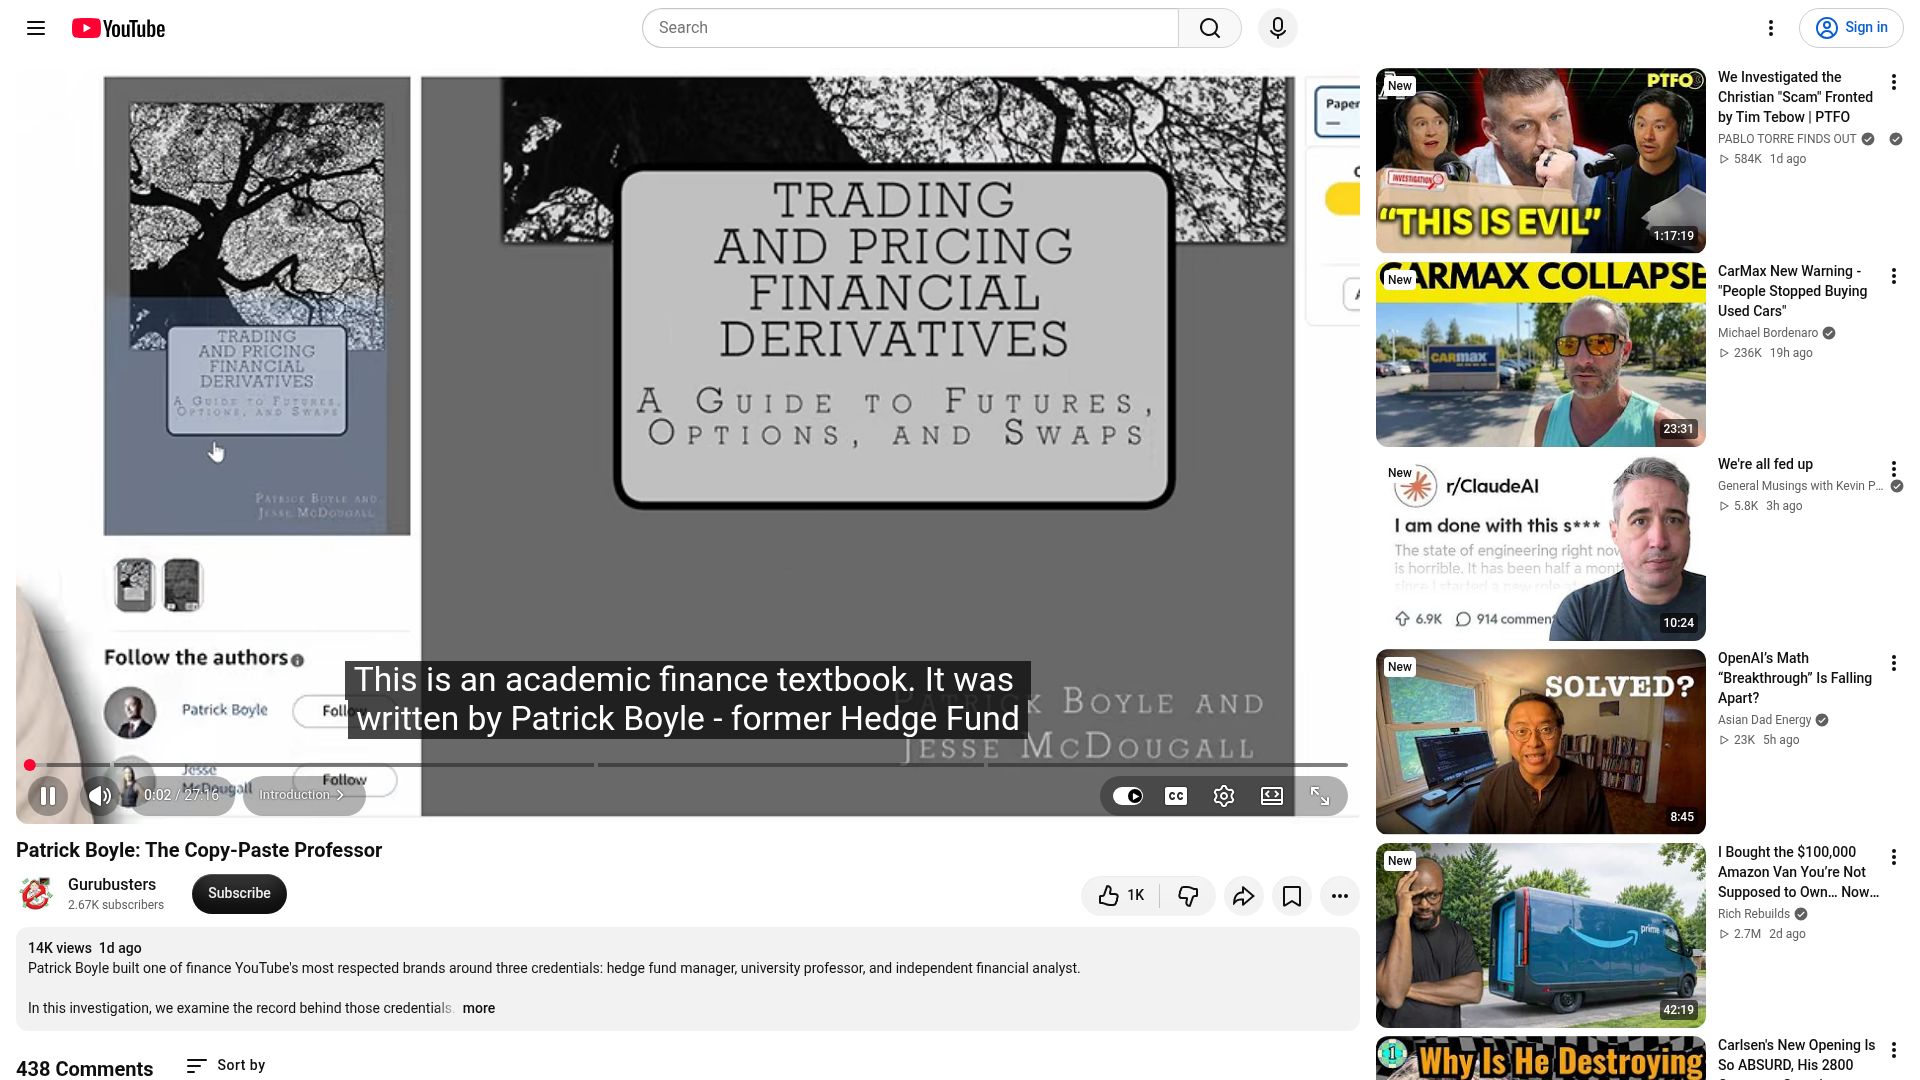Image resolution: width=1920 pixels, height=1080 pixels.
Task: Toggle the autoplay switch
Action: point(1128,796)
